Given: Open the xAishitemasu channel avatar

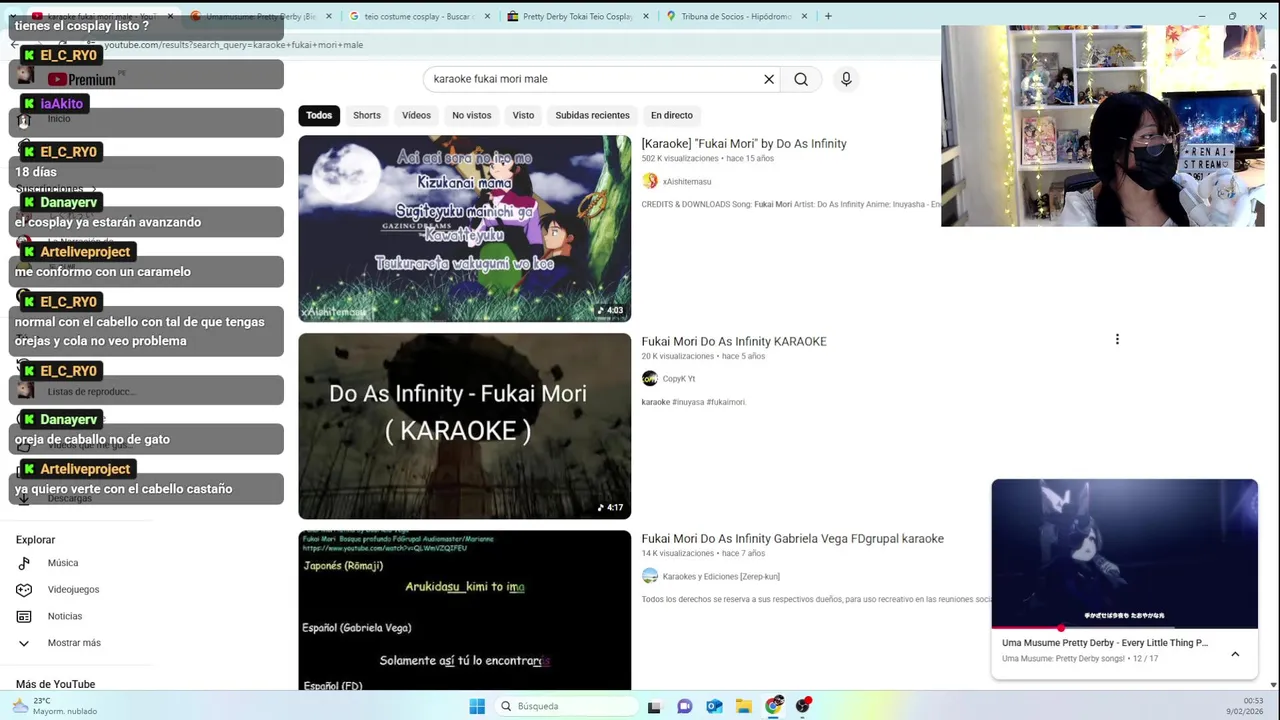Looking at the screenshot, I should click(x=650, y=181).
